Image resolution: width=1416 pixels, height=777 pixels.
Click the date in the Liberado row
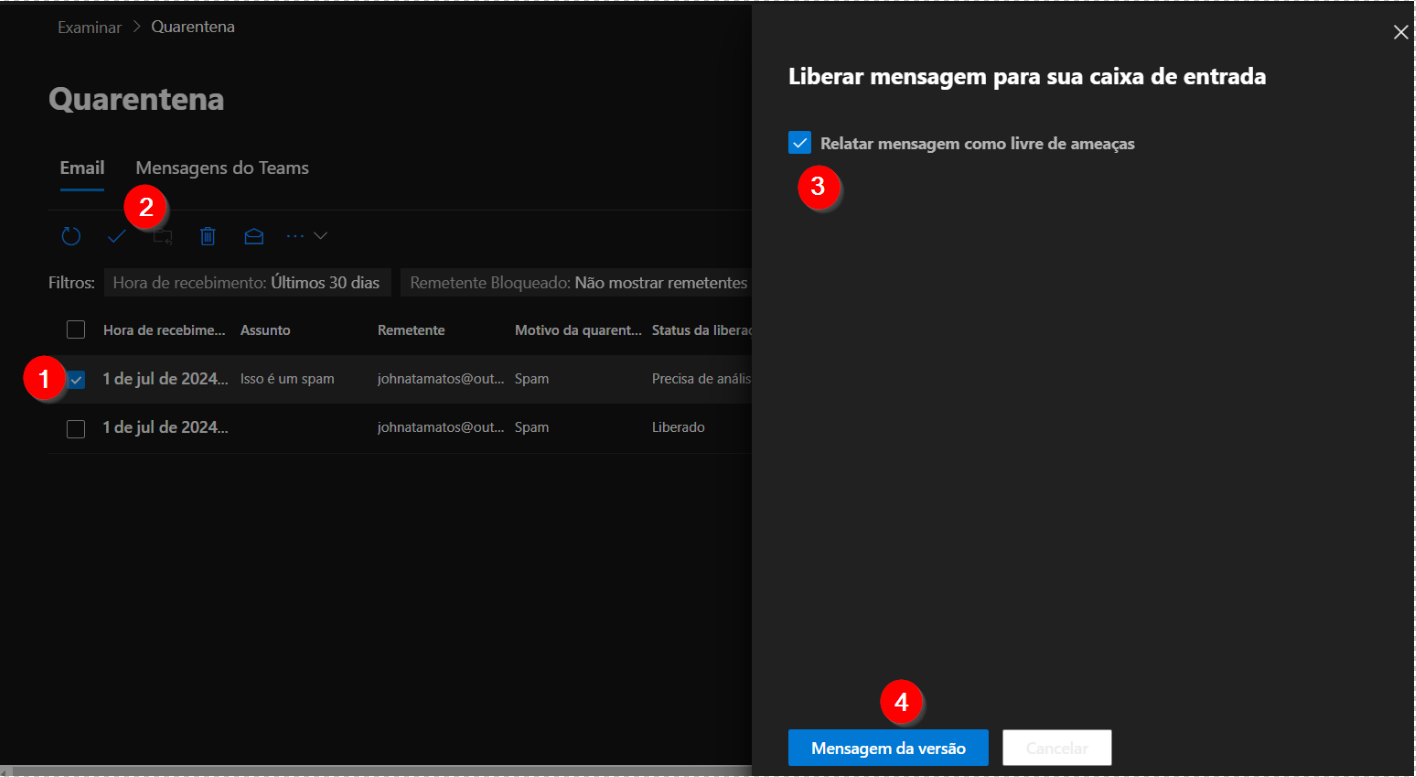[165, 427]
